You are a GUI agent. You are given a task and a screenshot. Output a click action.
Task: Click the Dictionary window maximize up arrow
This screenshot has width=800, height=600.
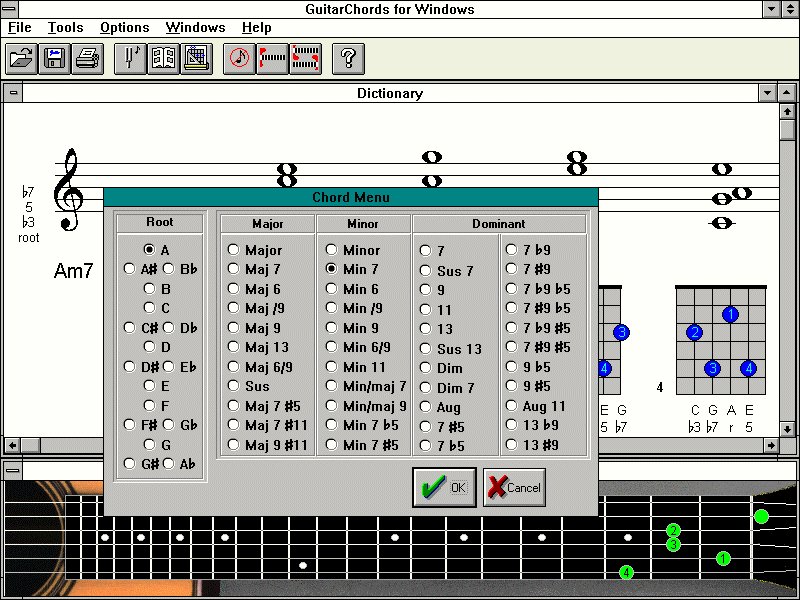click(786, 93)
